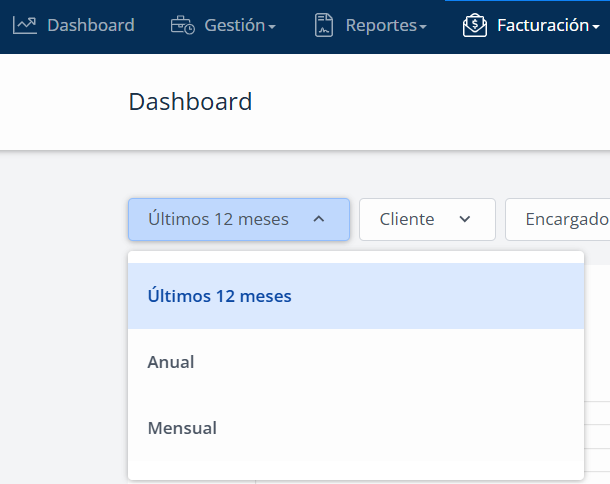Screen dimensions: 610x484
Task: Choose the Mensual option
Action: tap(356, 428)
